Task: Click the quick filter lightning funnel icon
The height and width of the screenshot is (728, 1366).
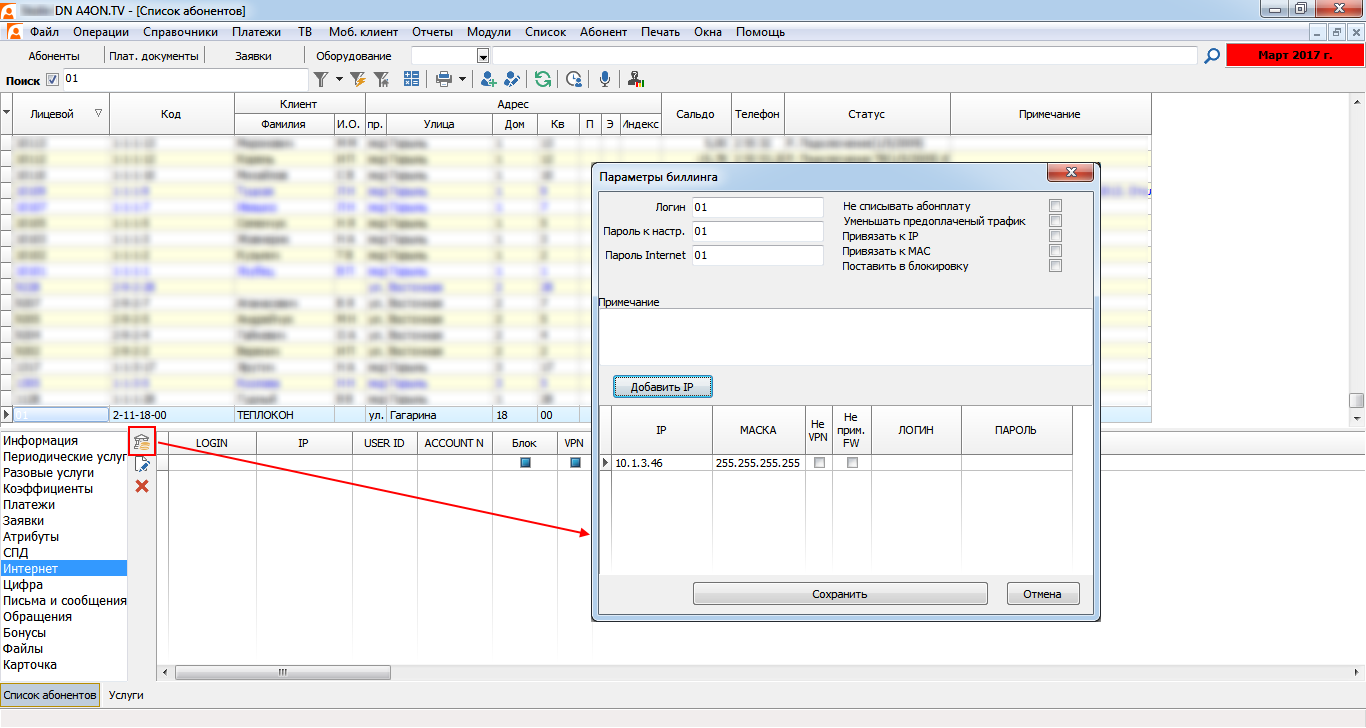Action: pyautogui.click(x=357, y=79)
